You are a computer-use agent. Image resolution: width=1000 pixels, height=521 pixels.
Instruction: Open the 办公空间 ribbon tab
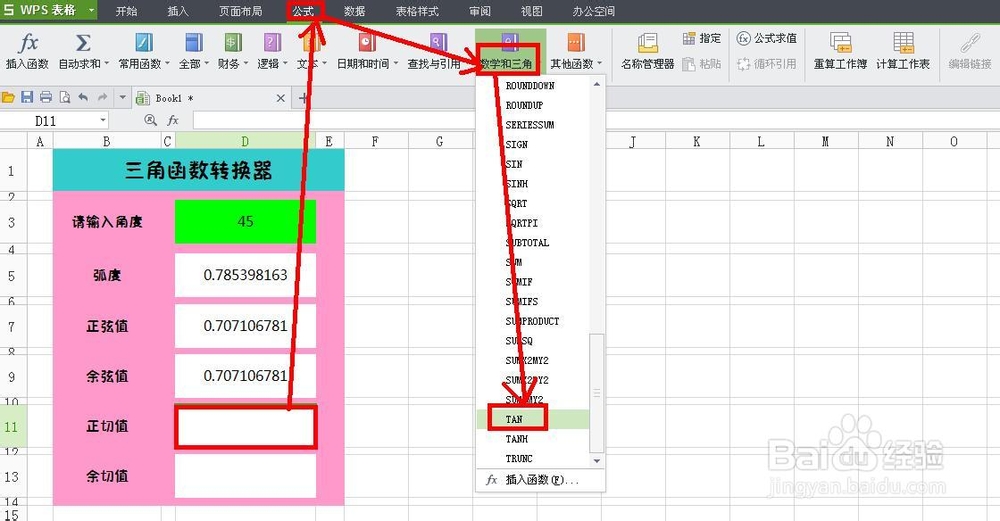(594, 11)
